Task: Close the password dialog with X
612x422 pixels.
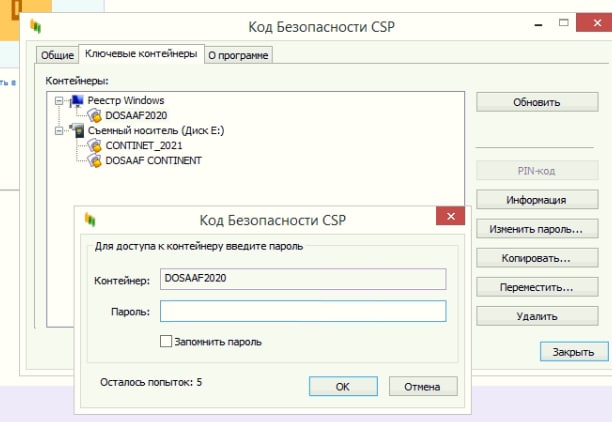Action: point(450,216)
